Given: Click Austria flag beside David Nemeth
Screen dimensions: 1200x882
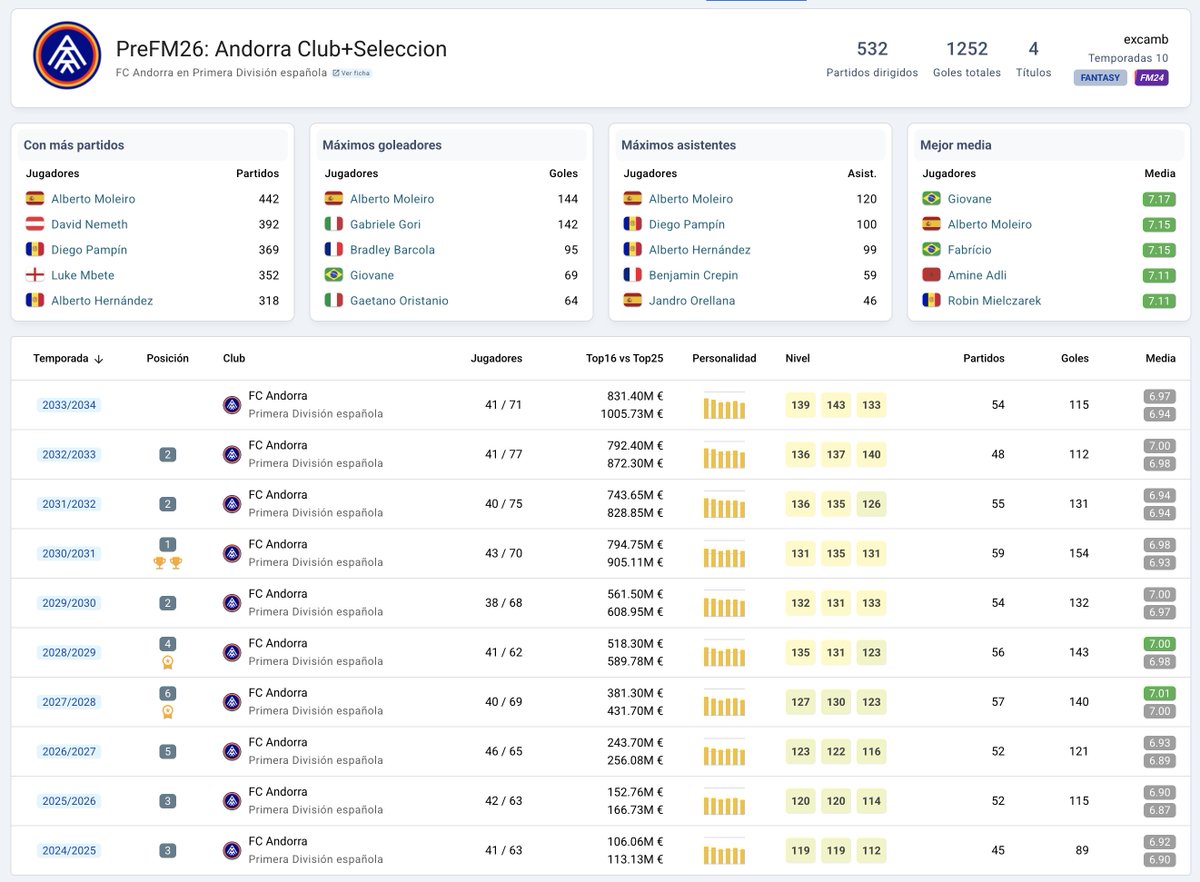Looking at the screenshot, I should [x=35, y=224].
